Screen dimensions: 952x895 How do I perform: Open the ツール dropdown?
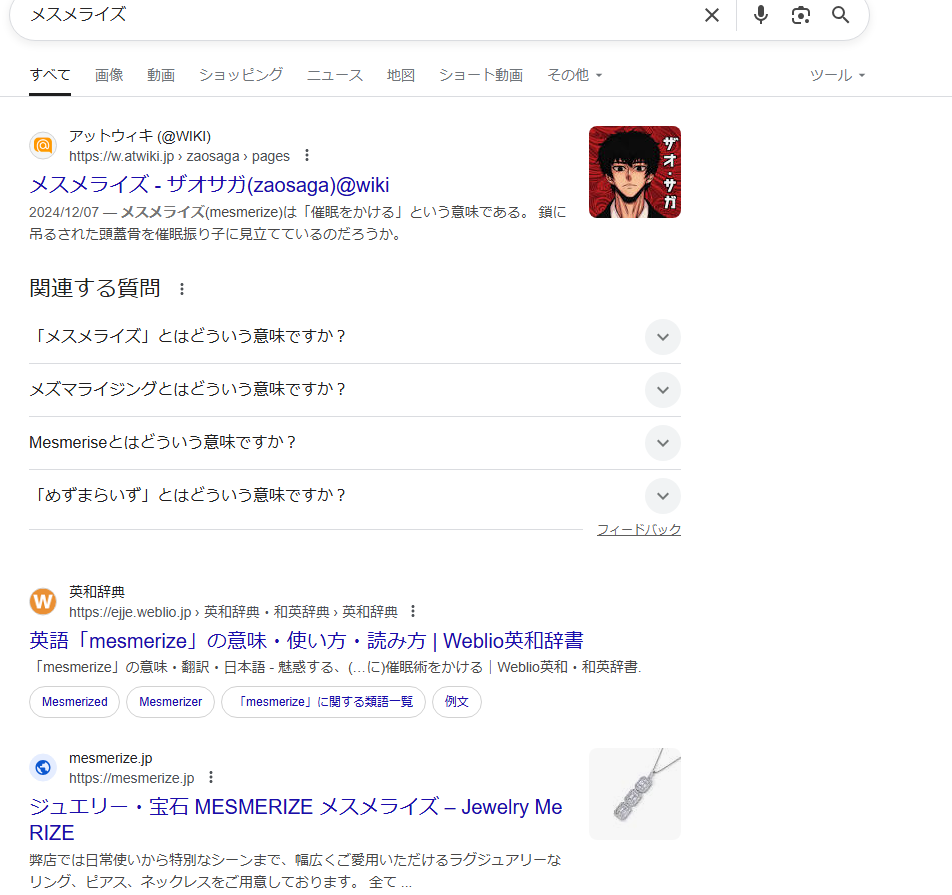(x=837, y=75)
